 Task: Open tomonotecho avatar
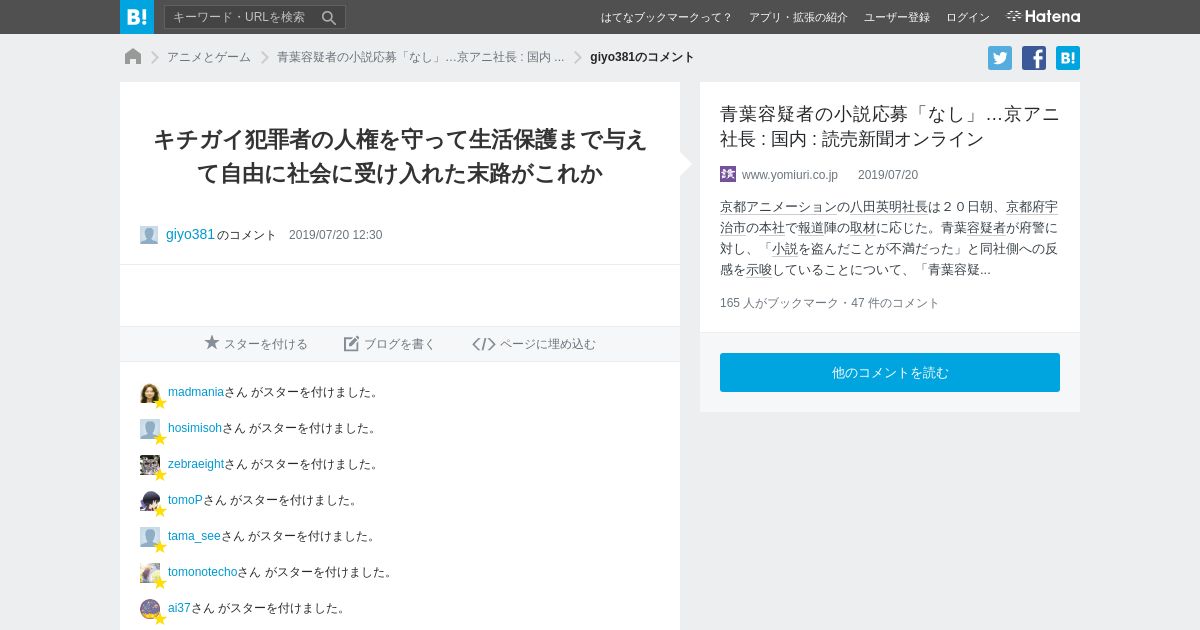(x=150, y=573)
